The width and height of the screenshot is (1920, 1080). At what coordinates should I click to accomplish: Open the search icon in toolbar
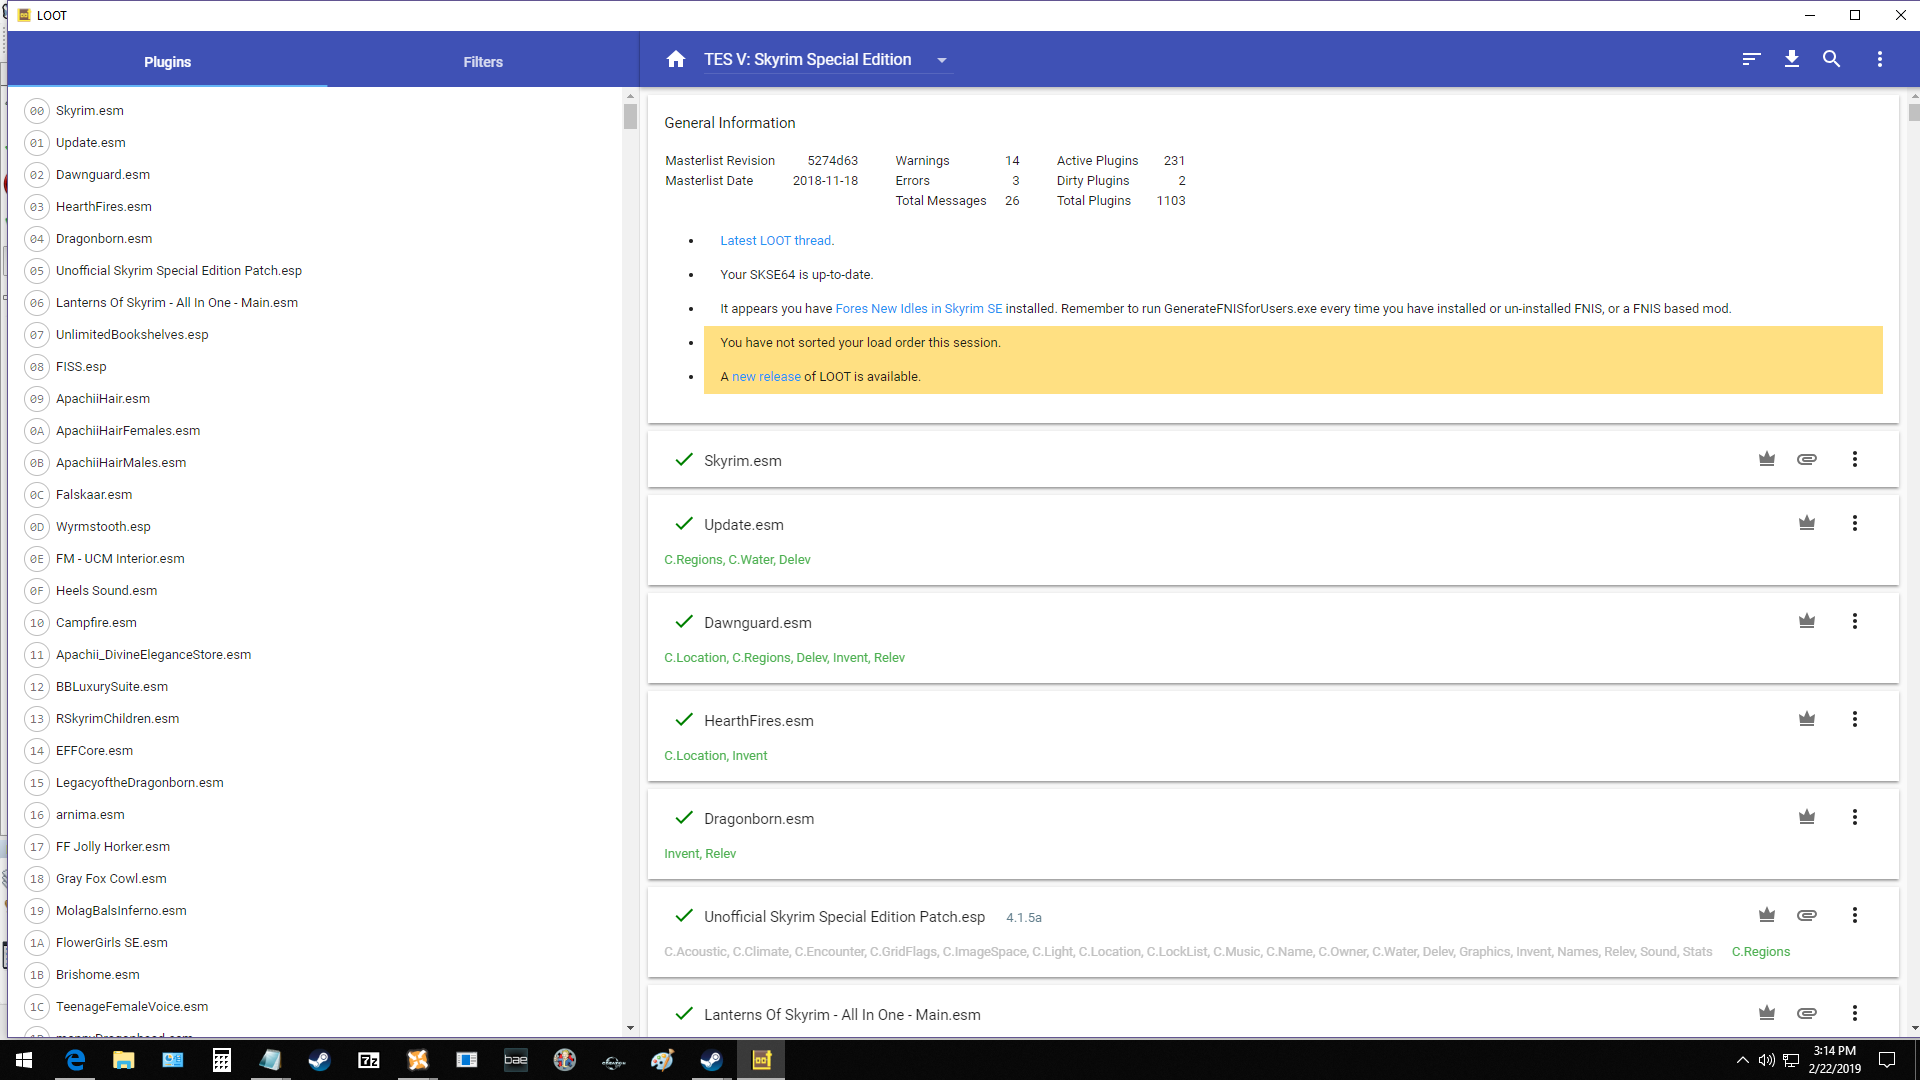coord(1831,60)
